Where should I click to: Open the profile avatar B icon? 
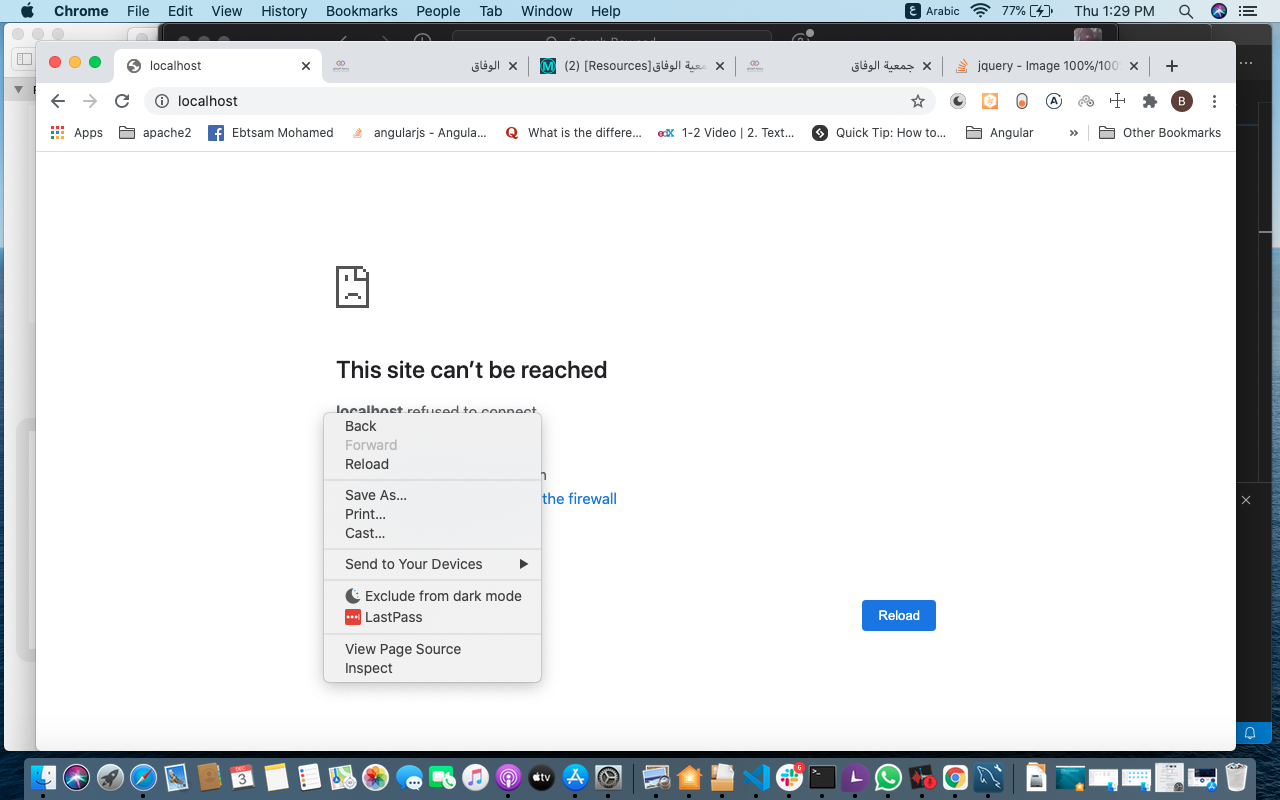pyautogui.click(x=1182, y=101)
